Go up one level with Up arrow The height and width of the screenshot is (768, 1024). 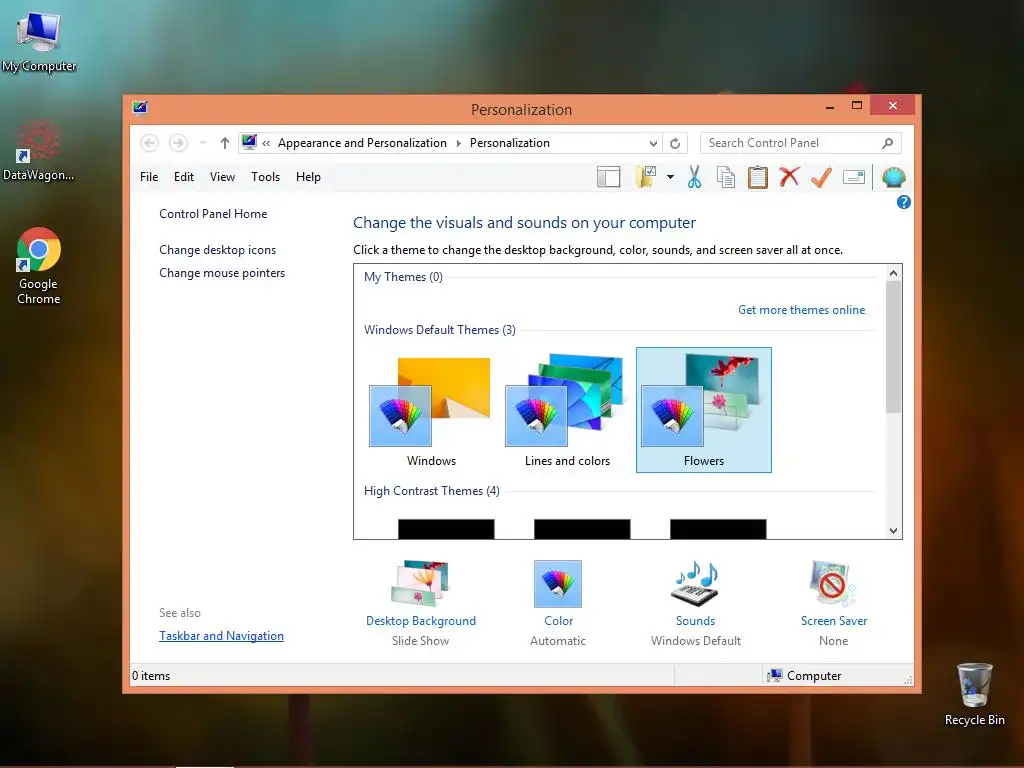click(x=225, y=143)
